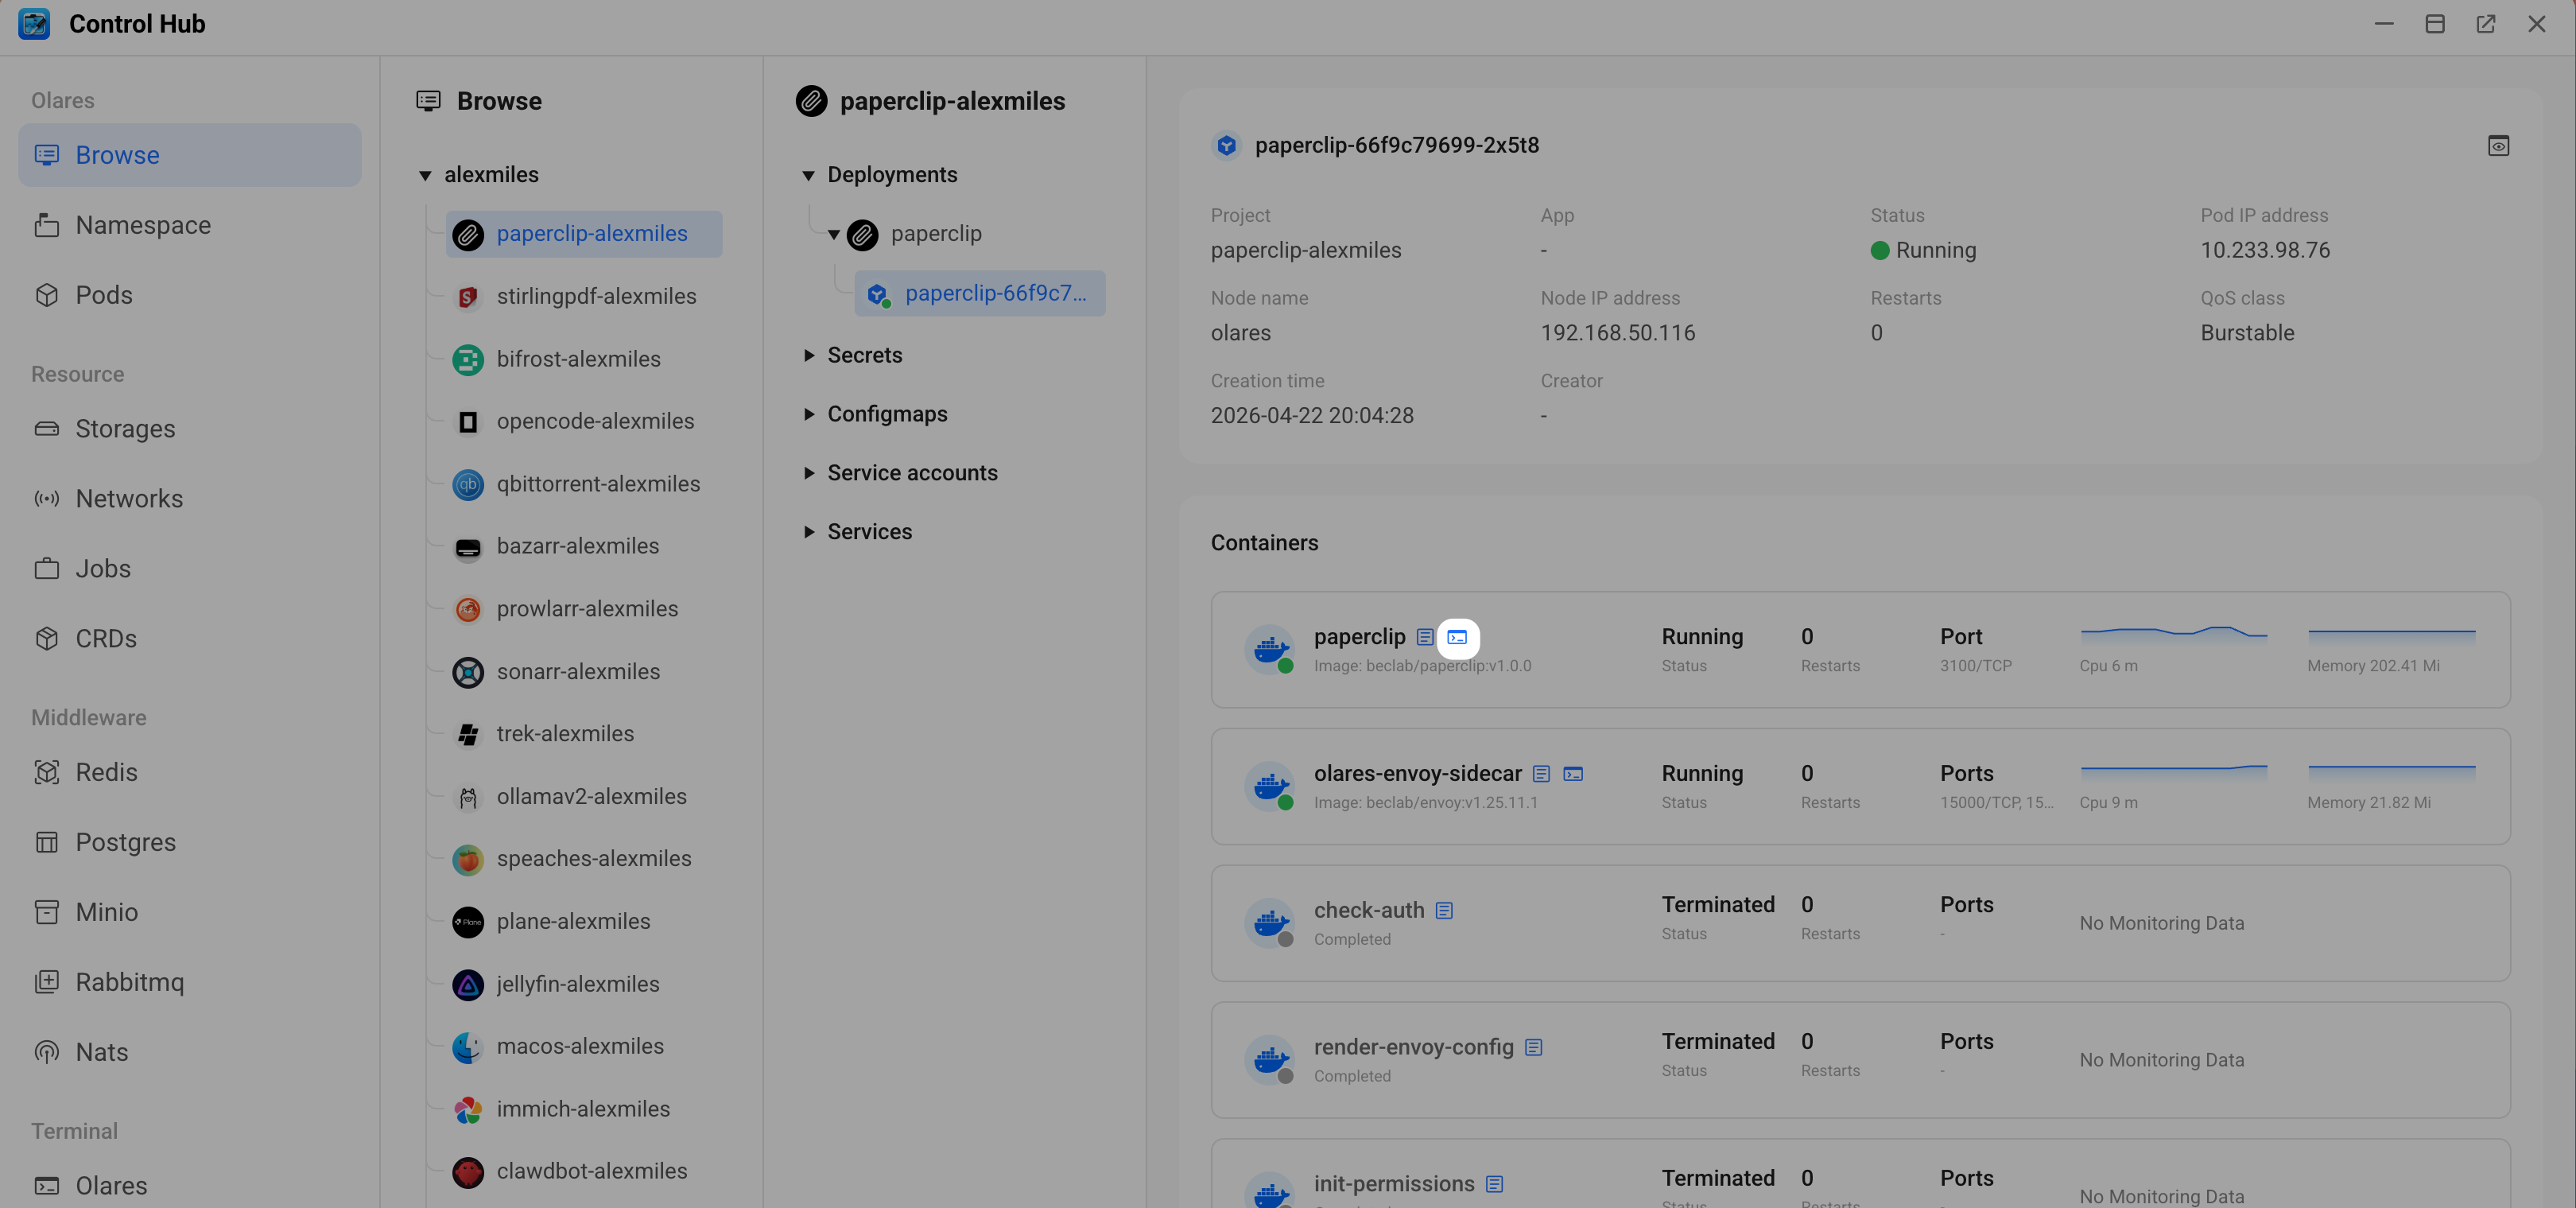Expand the Secrets section
Viewport: 2576px width, 1208px height.
pyautogui.click(x=808, y=356)
